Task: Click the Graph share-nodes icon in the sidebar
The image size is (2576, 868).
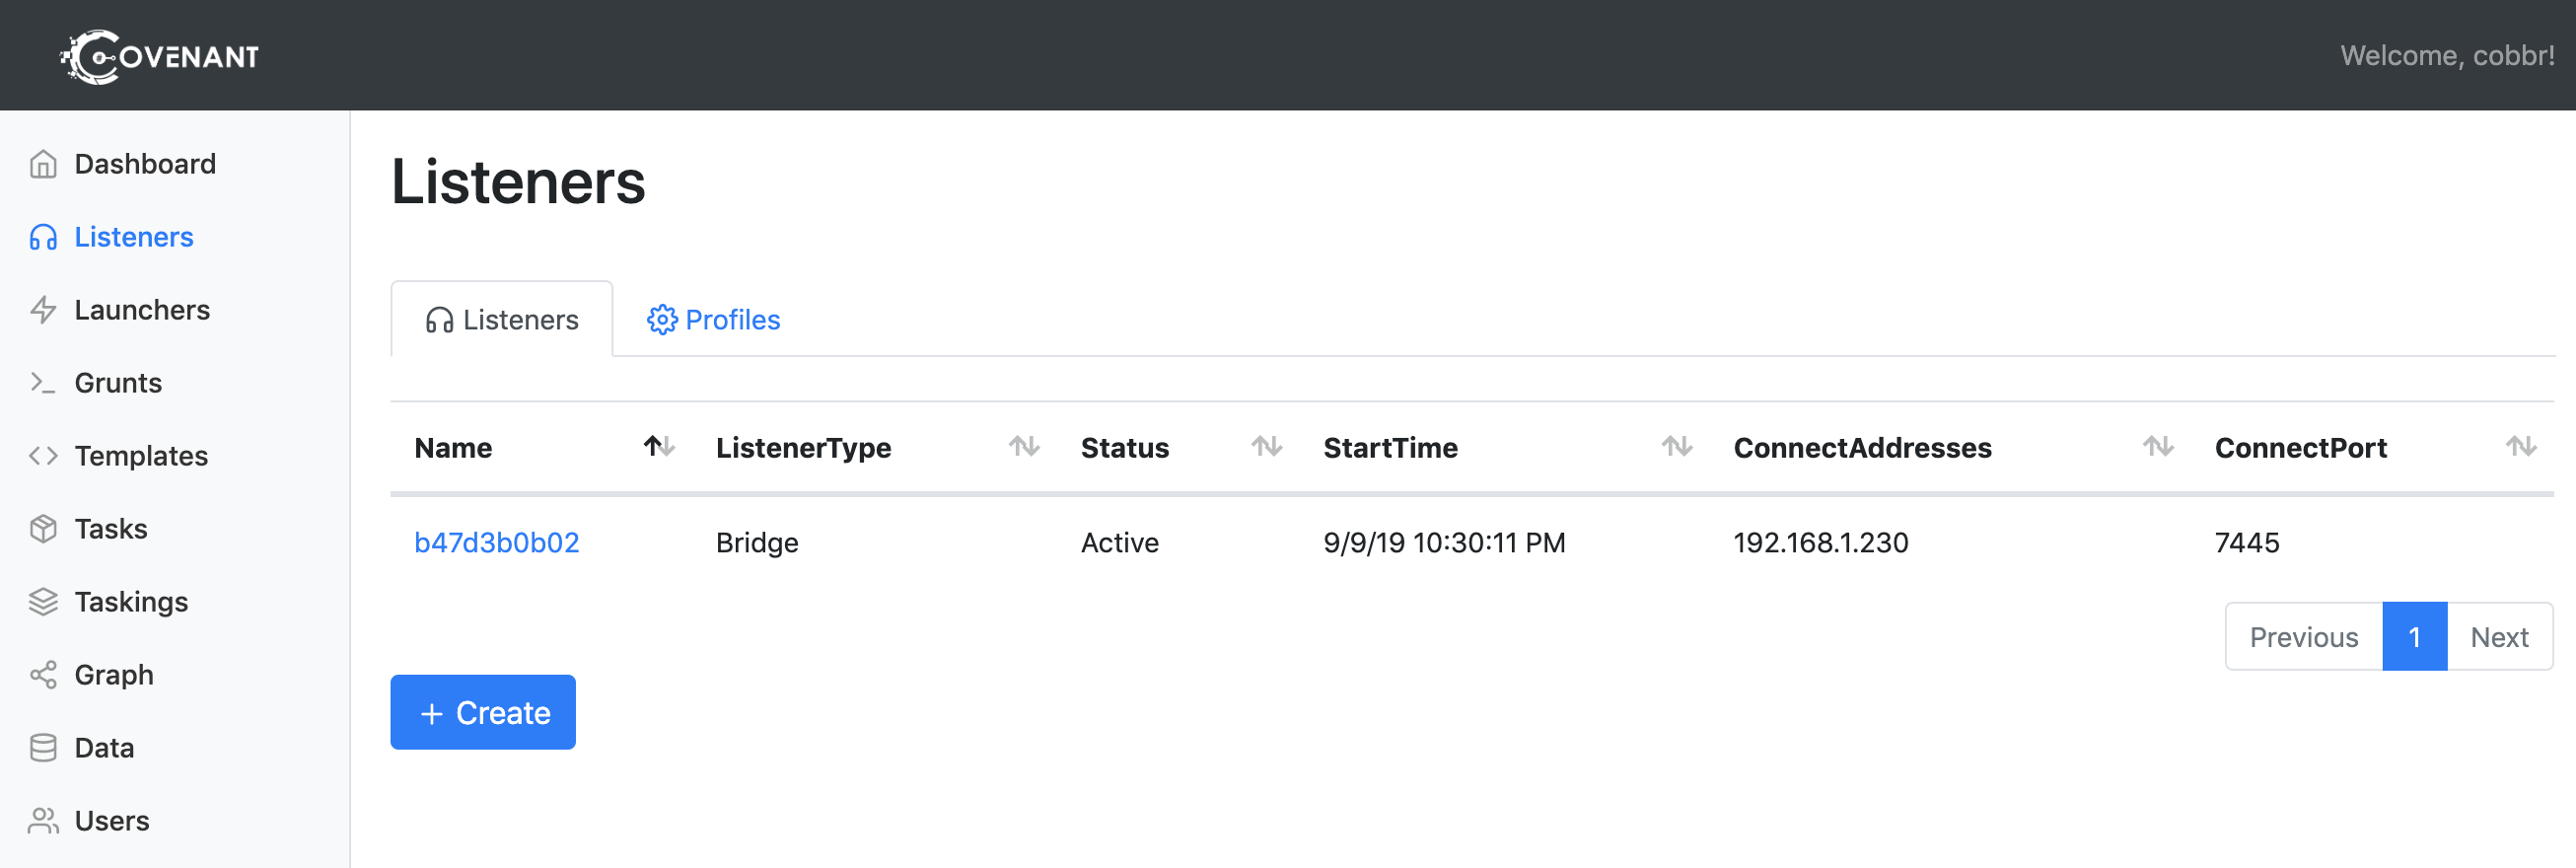Action: (x=43, y=675)
